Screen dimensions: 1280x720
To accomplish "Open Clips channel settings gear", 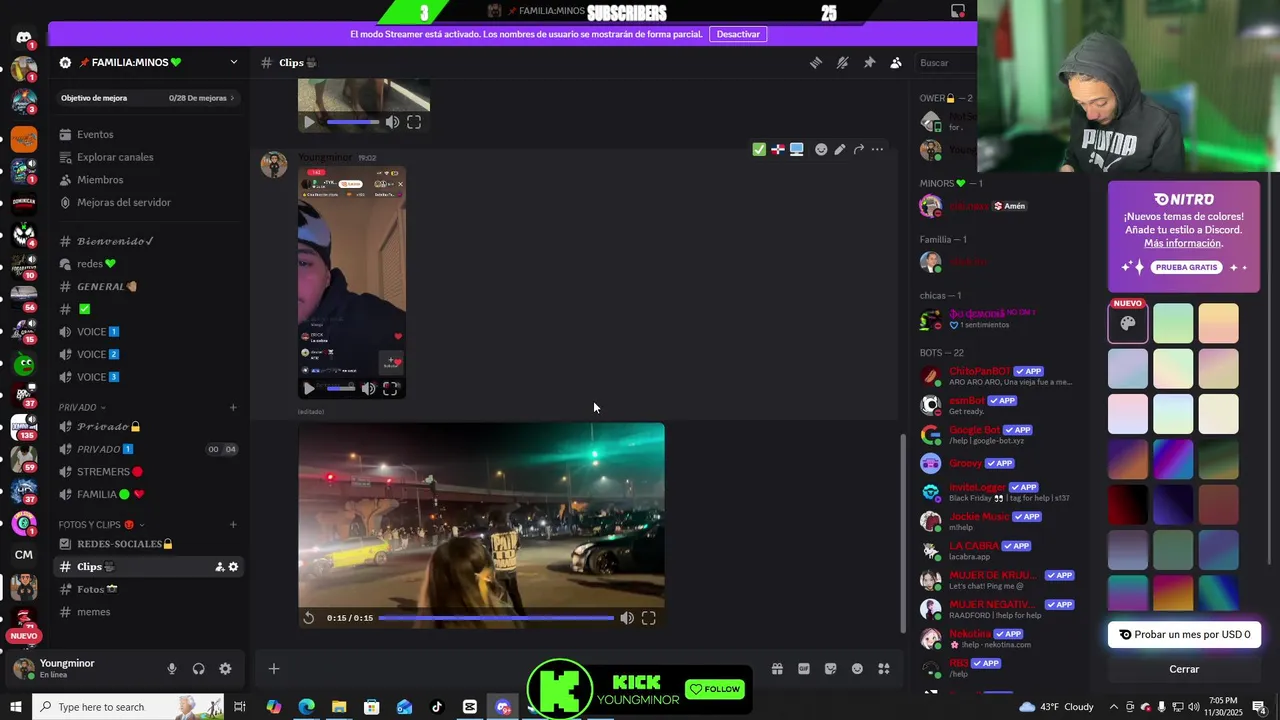I will pos(234,567).
